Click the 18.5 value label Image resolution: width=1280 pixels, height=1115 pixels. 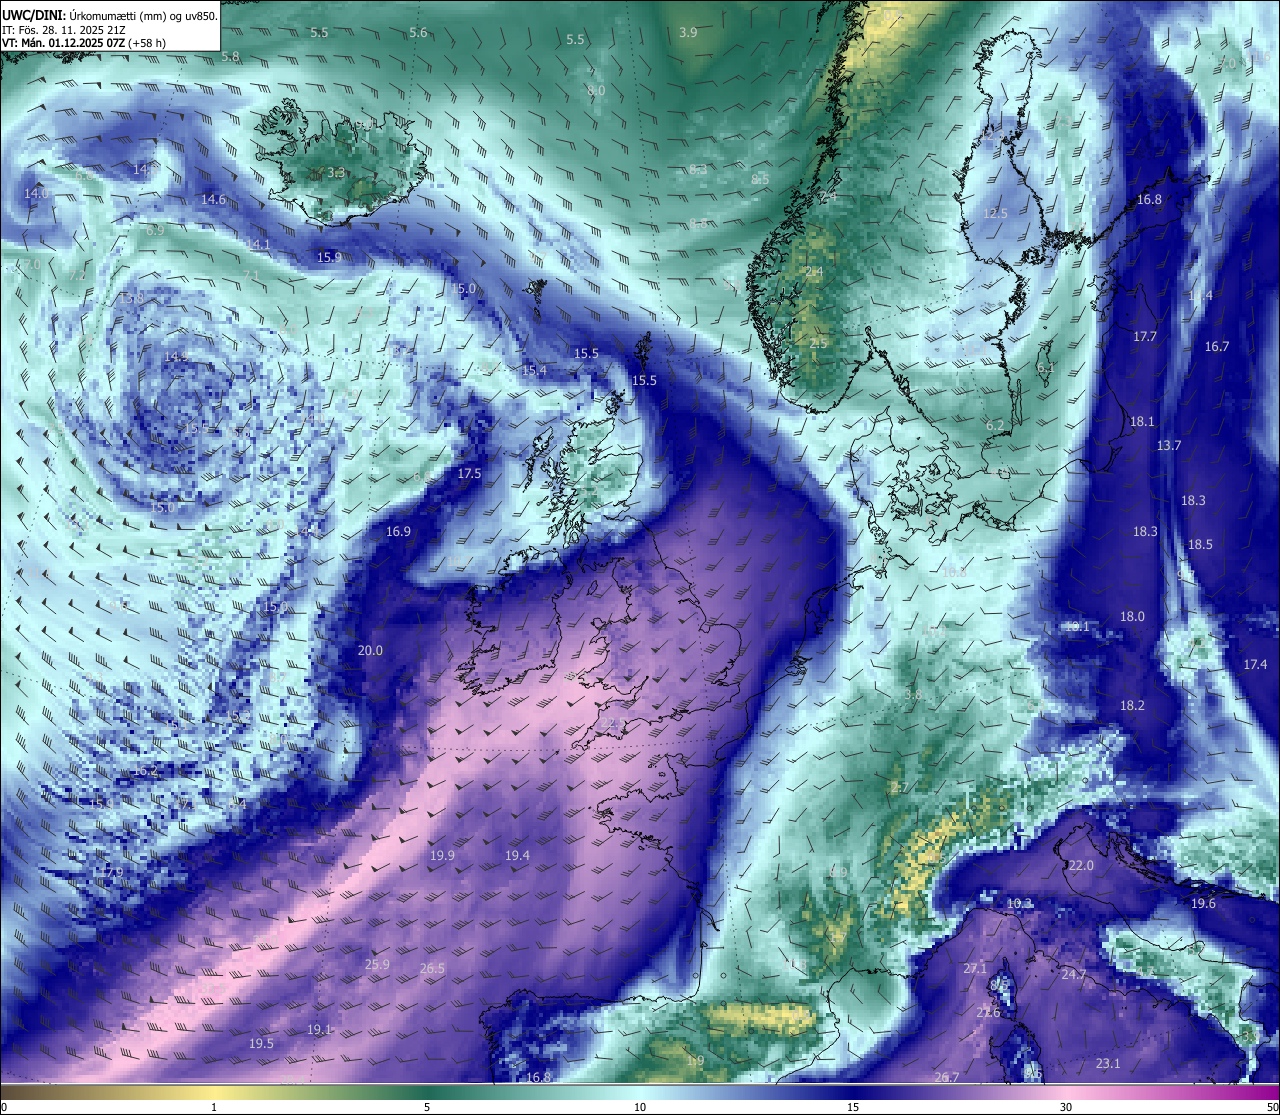click(1200, 545)
